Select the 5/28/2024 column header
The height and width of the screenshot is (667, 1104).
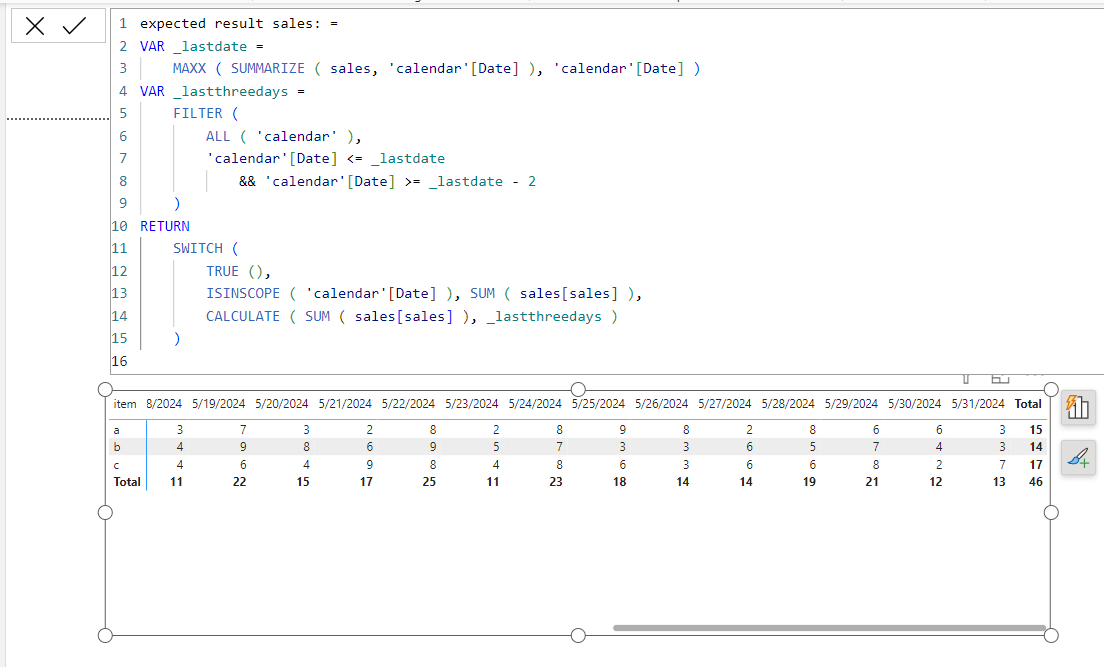point(788,404)
